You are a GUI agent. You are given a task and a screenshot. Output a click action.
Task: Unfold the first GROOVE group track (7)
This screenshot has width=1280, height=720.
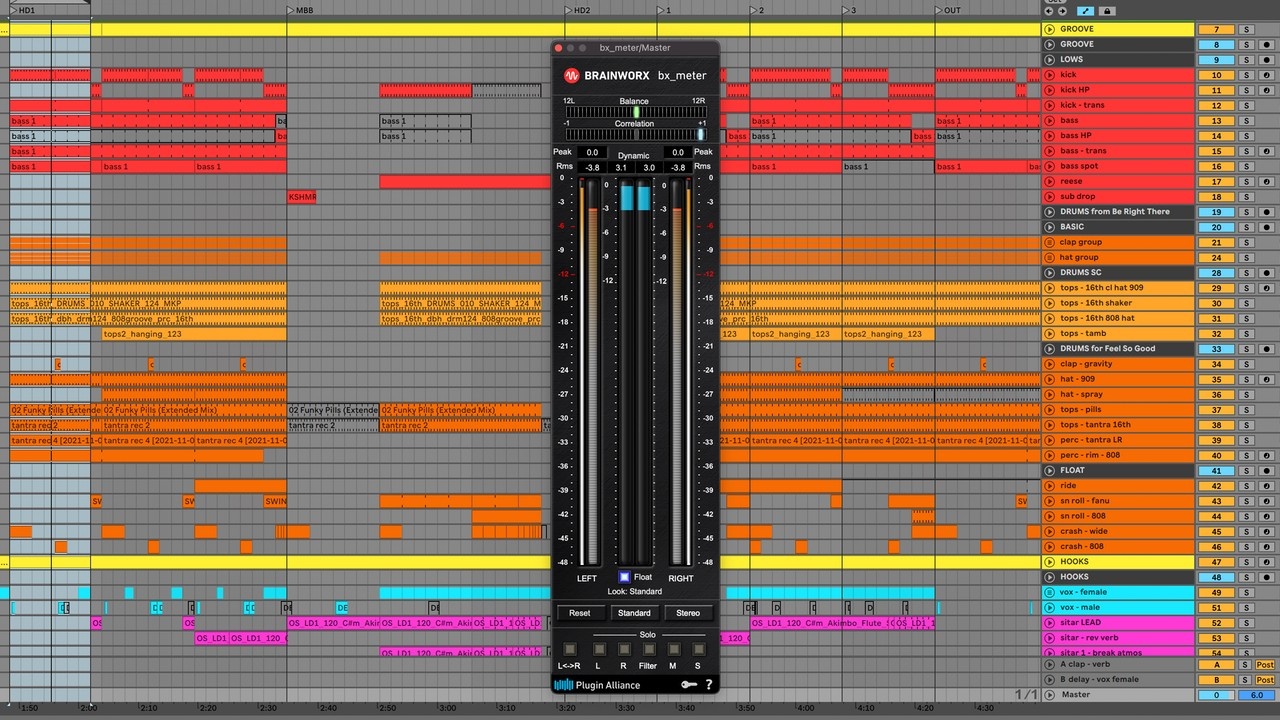(x=1049, y=29)
